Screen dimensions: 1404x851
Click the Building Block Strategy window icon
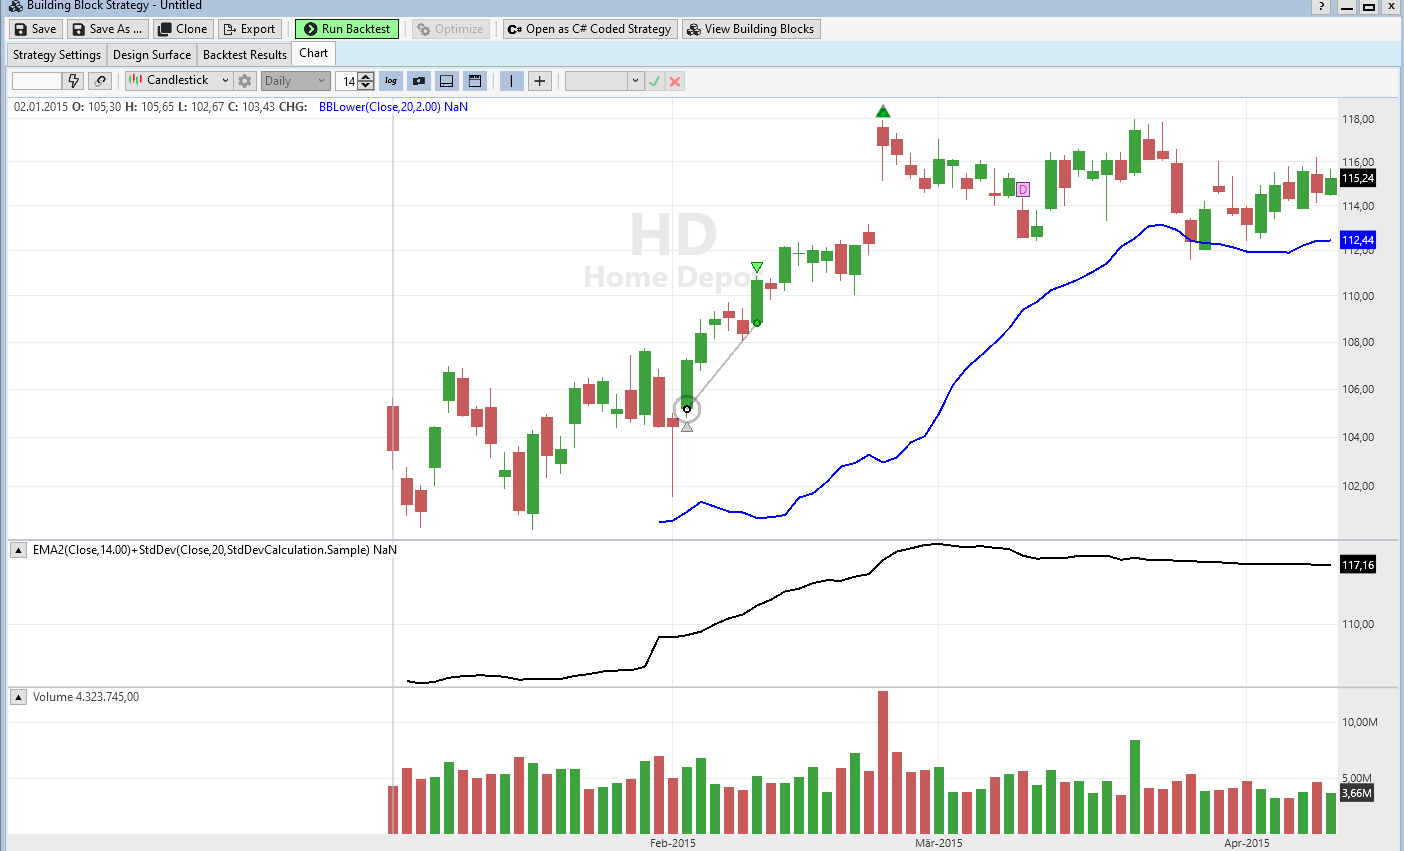tap(15, 6)
